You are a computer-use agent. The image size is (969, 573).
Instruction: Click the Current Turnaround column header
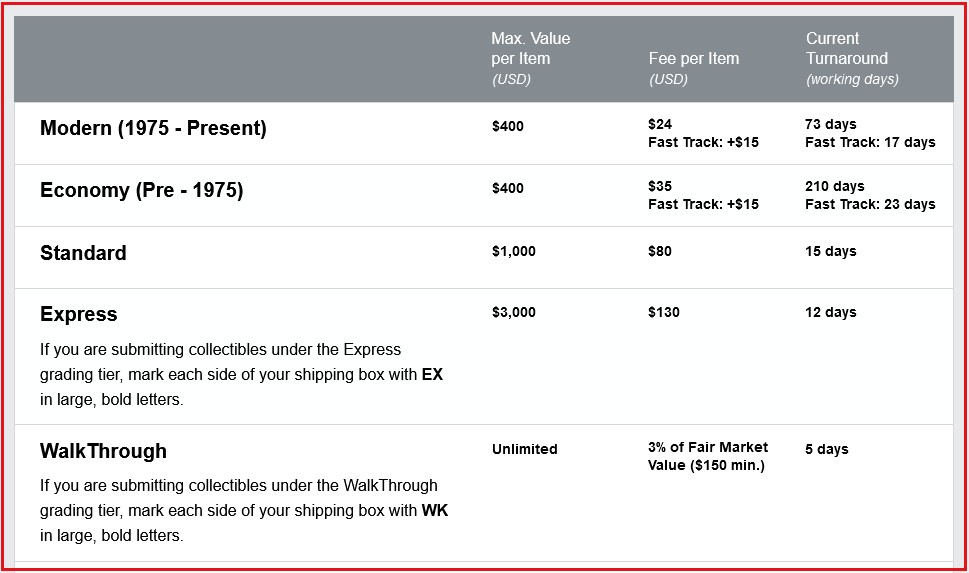852,58
